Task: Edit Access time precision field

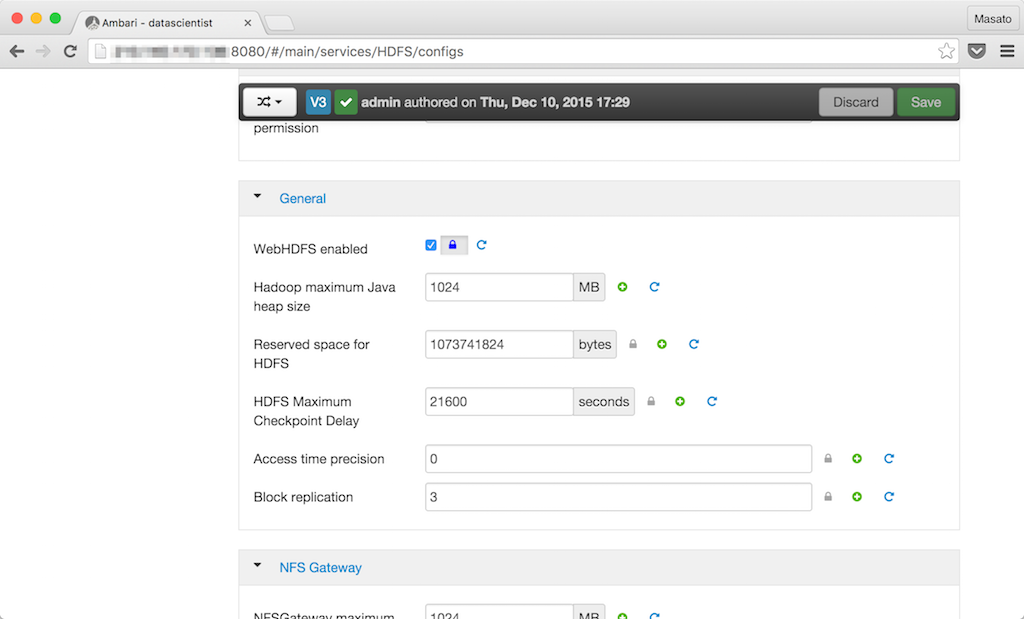Action: coord(618,459)
